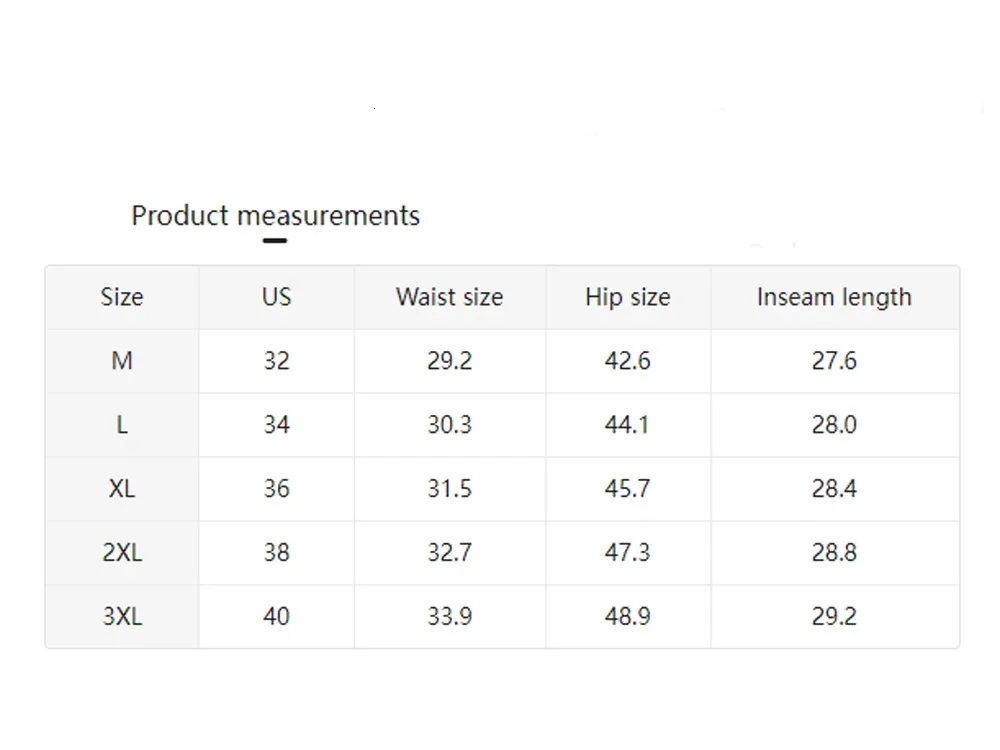Click inseam length value 27.6

(834, 361)
